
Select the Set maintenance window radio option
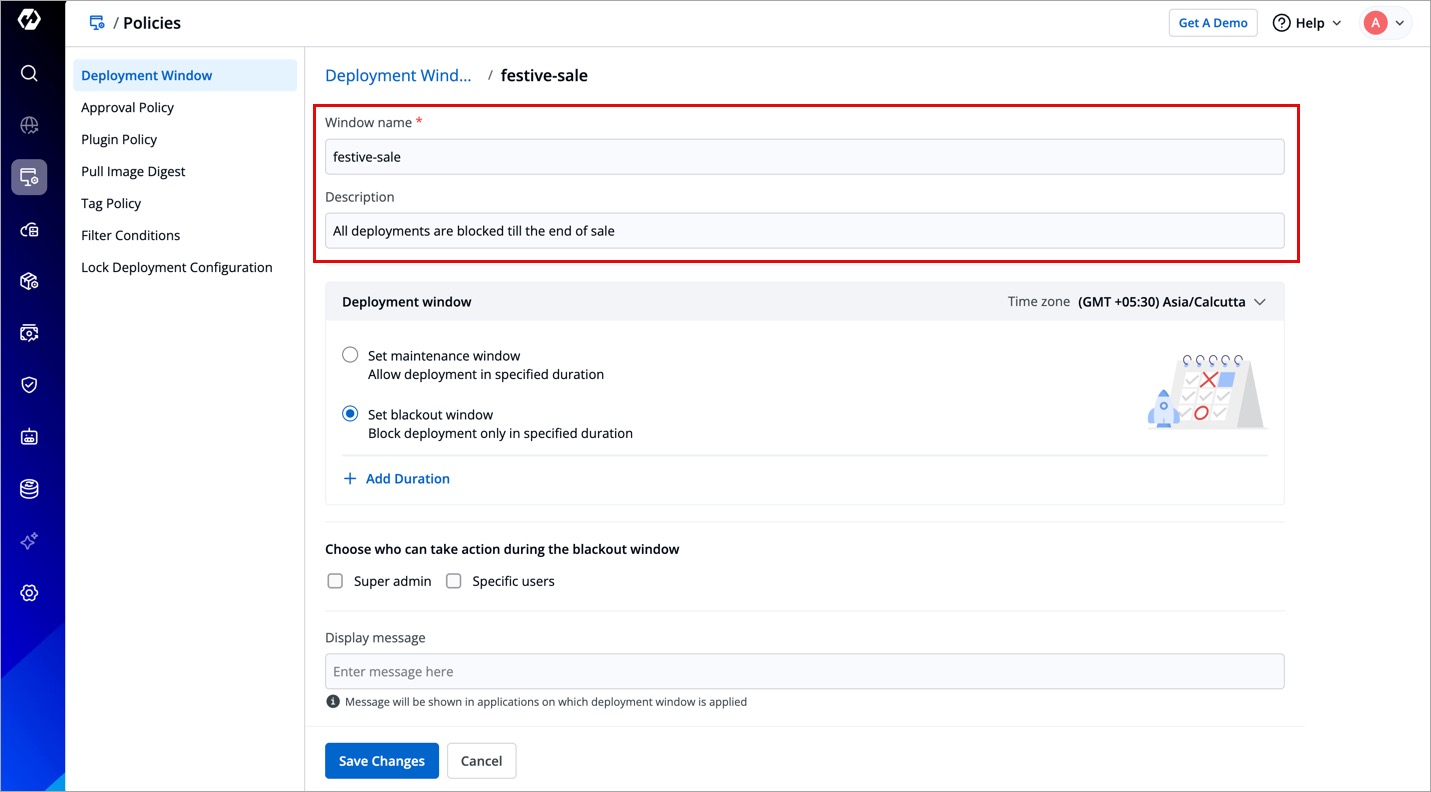pyautogui.click(x=350, y=355)
